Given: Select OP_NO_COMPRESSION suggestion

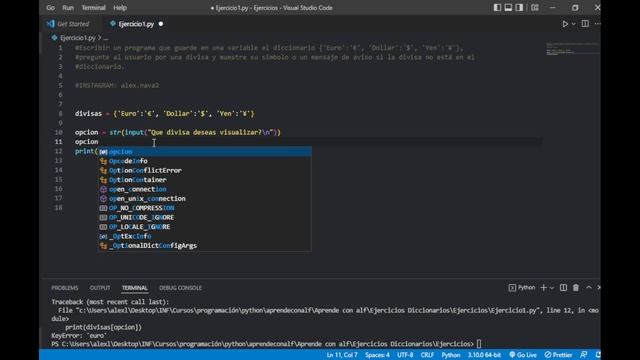Looking at the screenshot, I should [x=205, y=208].
